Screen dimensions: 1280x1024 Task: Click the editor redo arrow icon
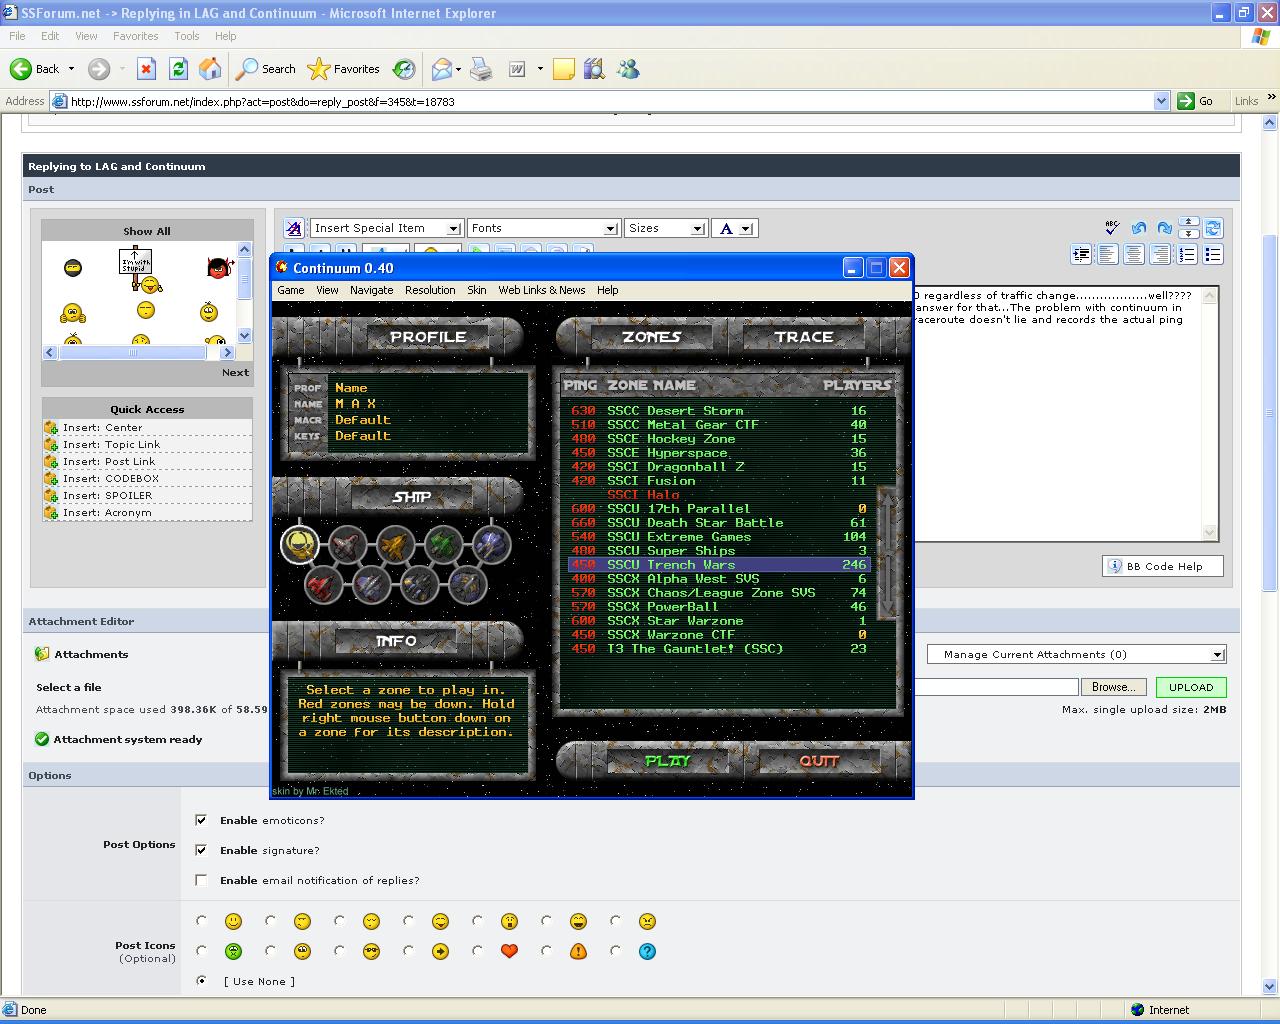(x=1164, y=228)
